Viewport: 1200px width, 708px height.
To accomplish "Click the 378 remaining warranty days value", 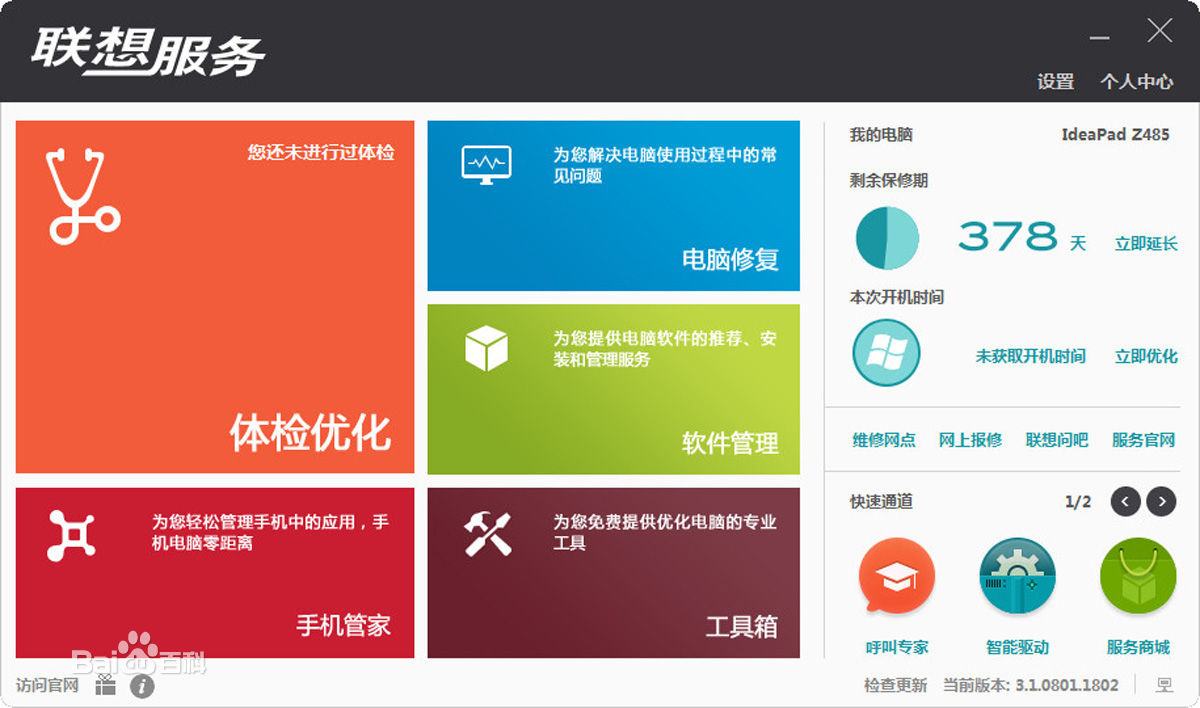I will tap(1008, 237).
